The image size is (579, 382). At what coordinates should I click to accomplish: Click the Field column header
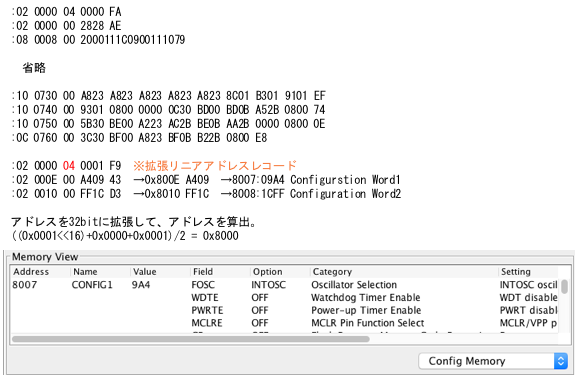203,272
